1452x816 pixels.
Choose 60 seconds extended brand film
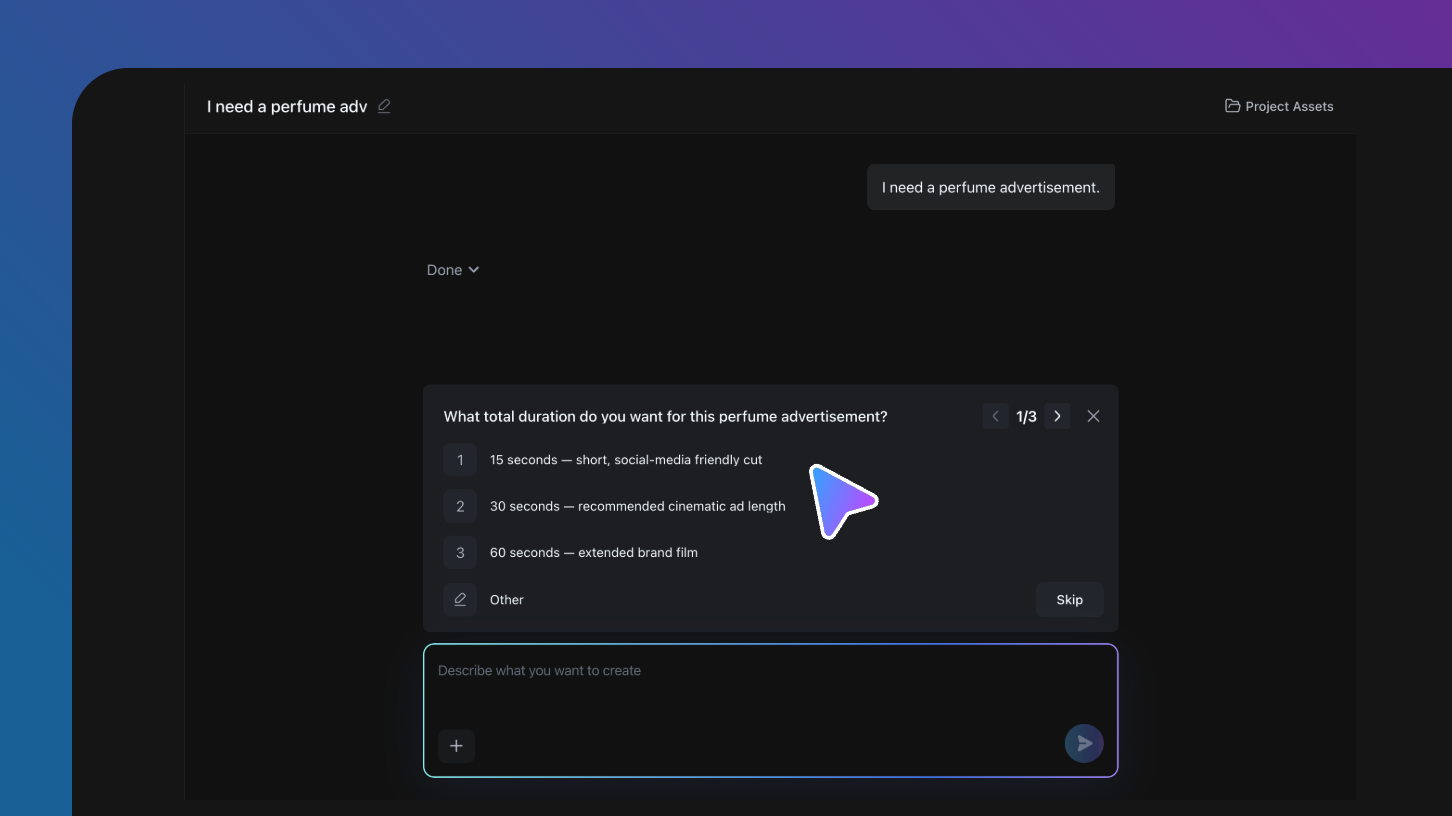[594, 552]
